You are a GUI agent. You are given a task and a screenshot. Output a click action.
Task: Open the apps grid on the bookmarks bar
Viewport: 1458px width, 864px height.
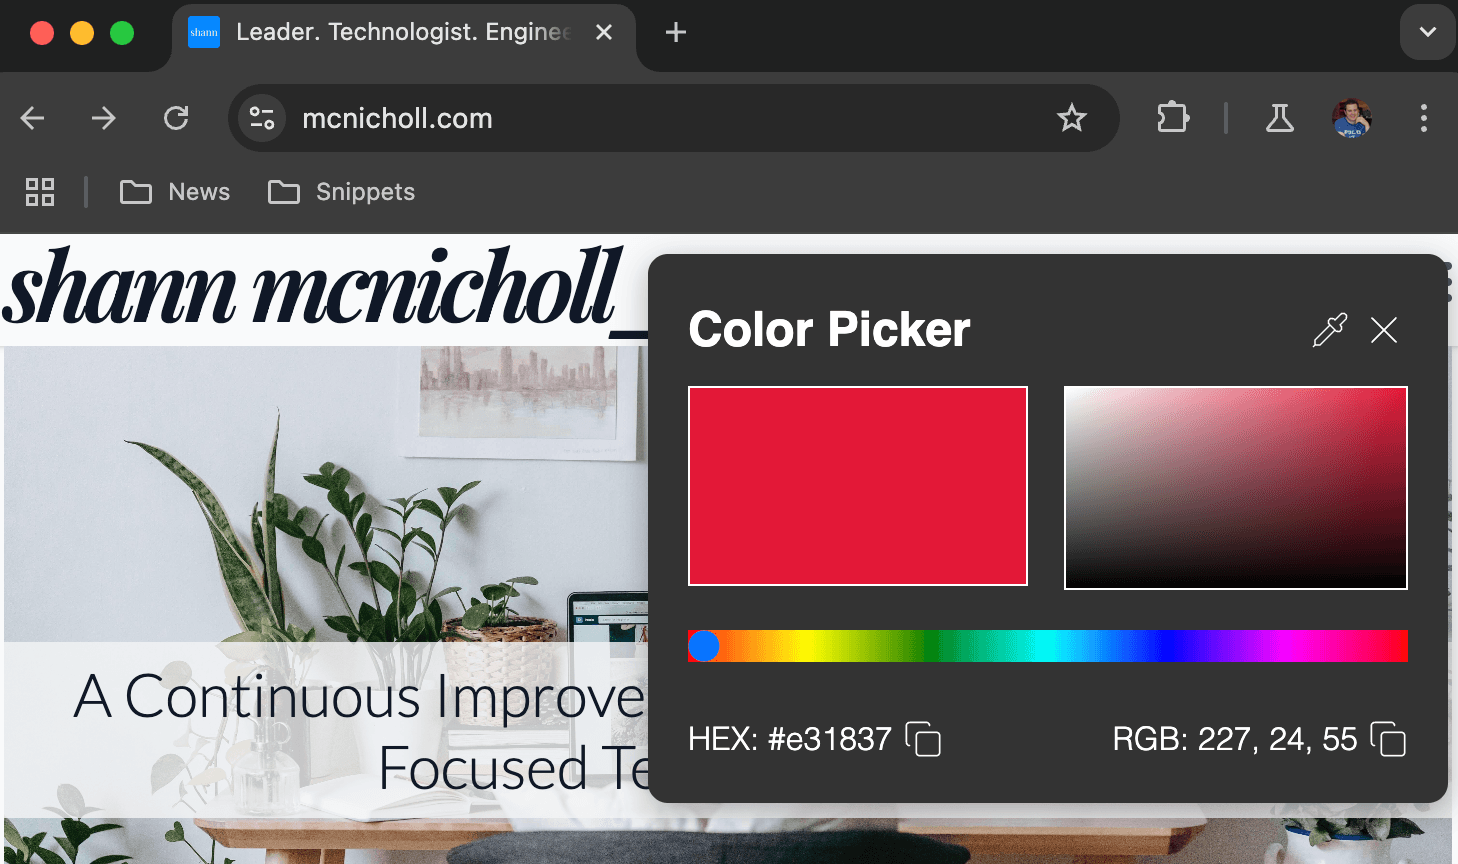pyautogui.click(x=40, y=191)
